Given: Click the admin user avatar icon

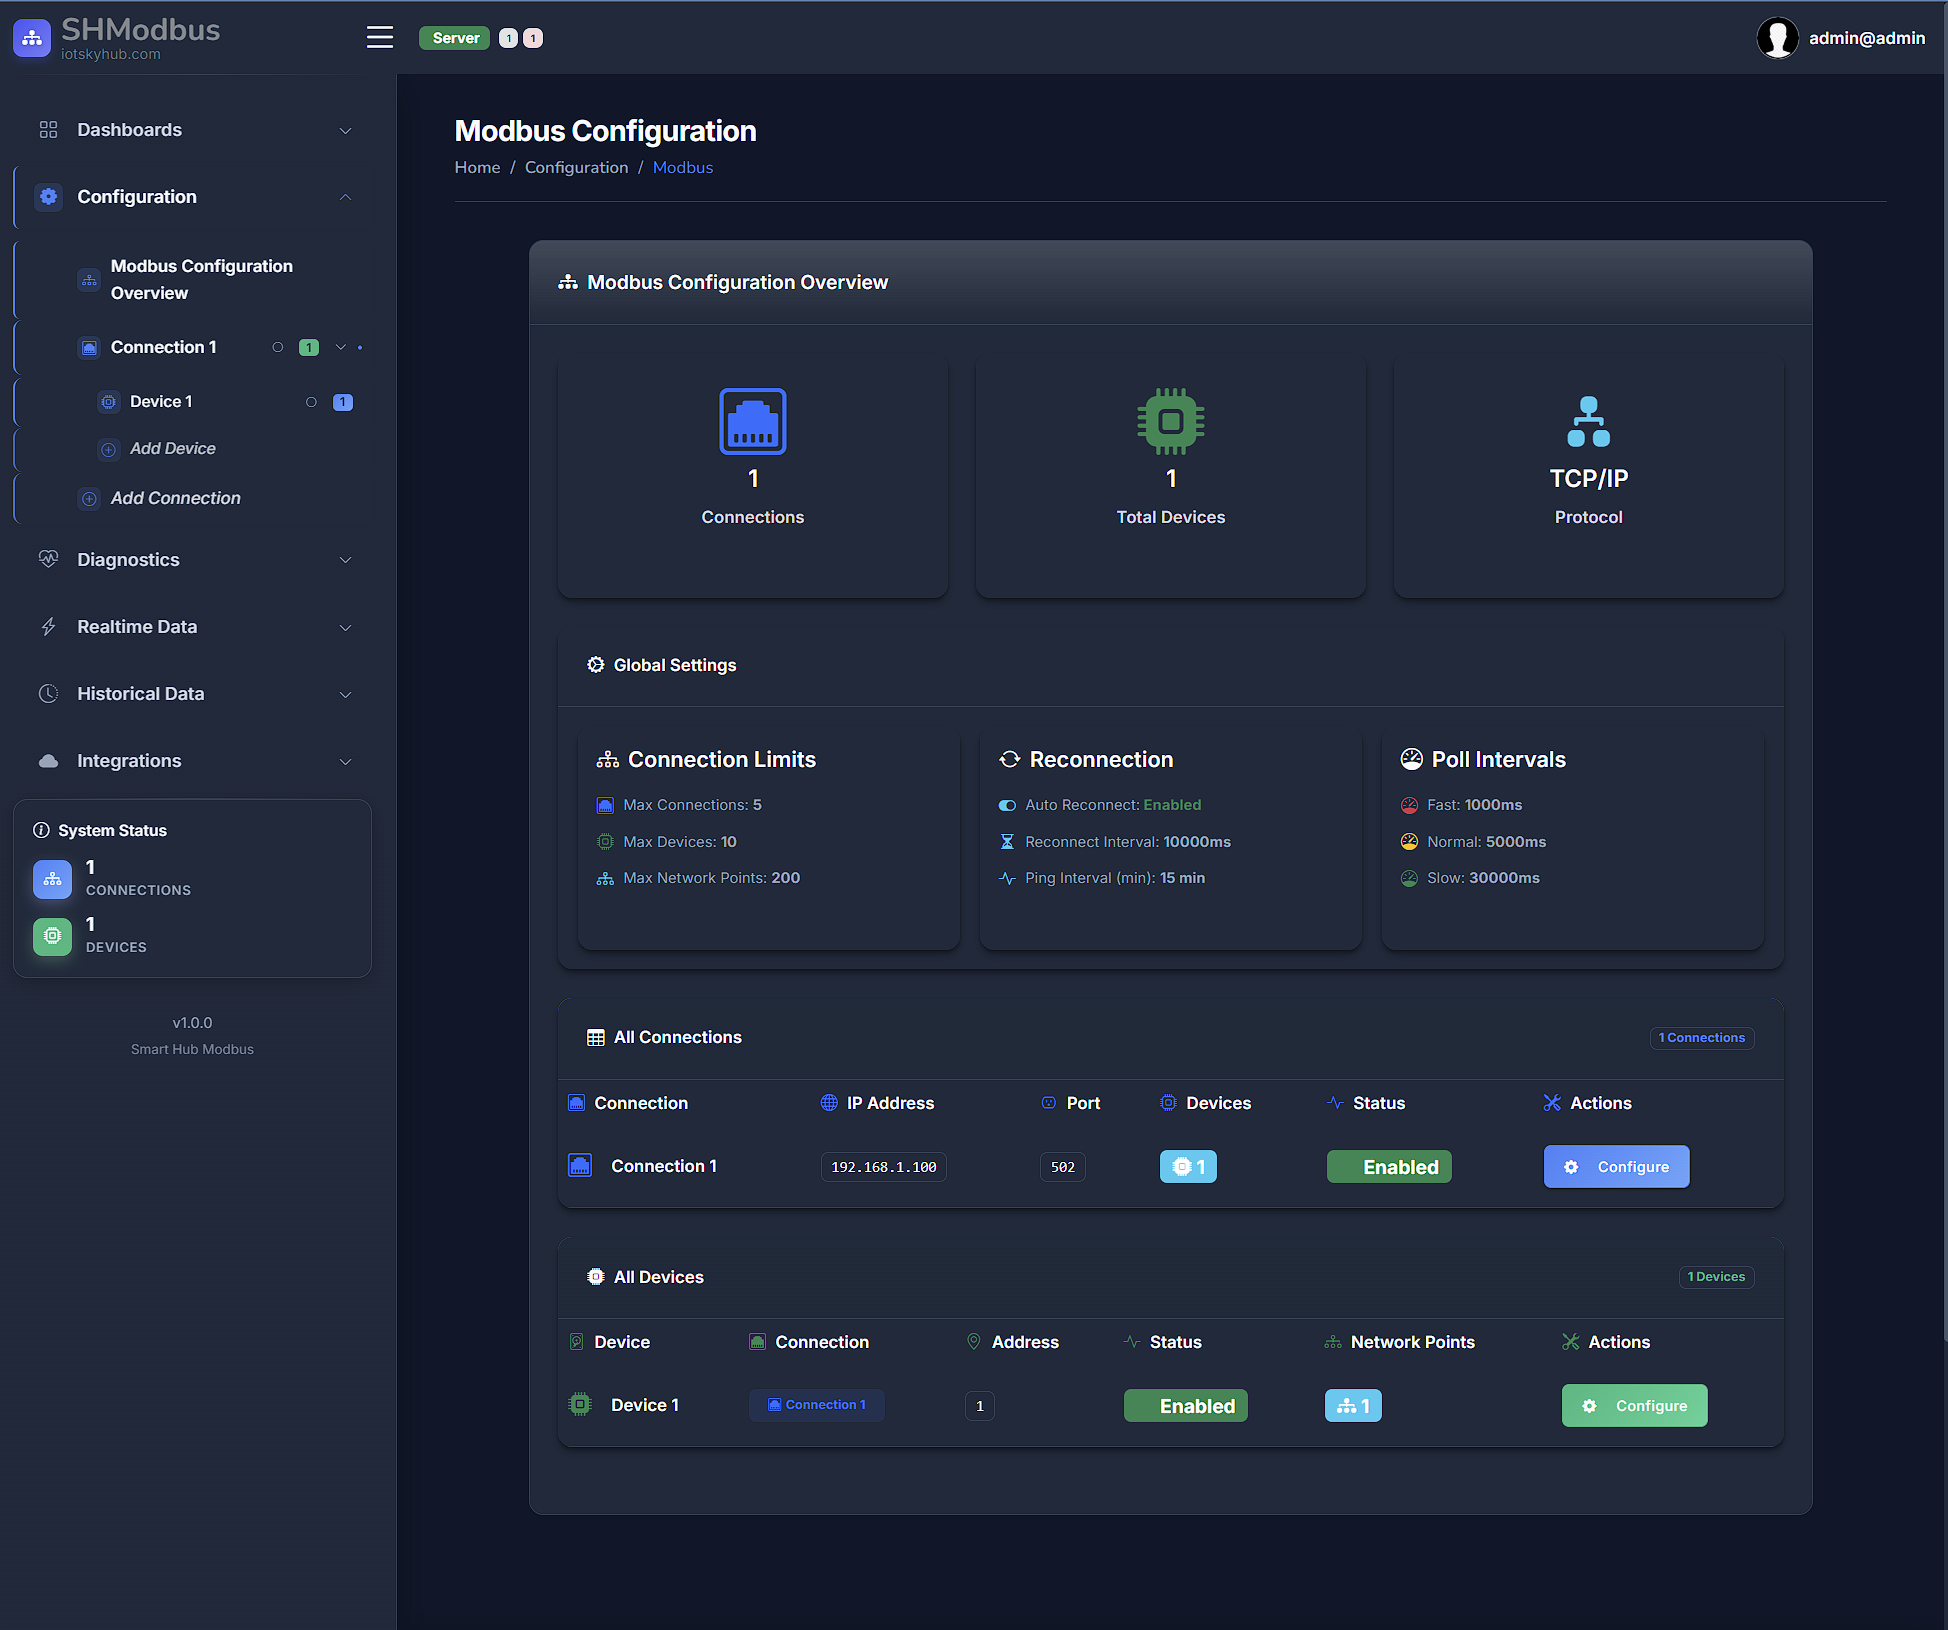Looking at the screenshot, I should click(1777, 38).
